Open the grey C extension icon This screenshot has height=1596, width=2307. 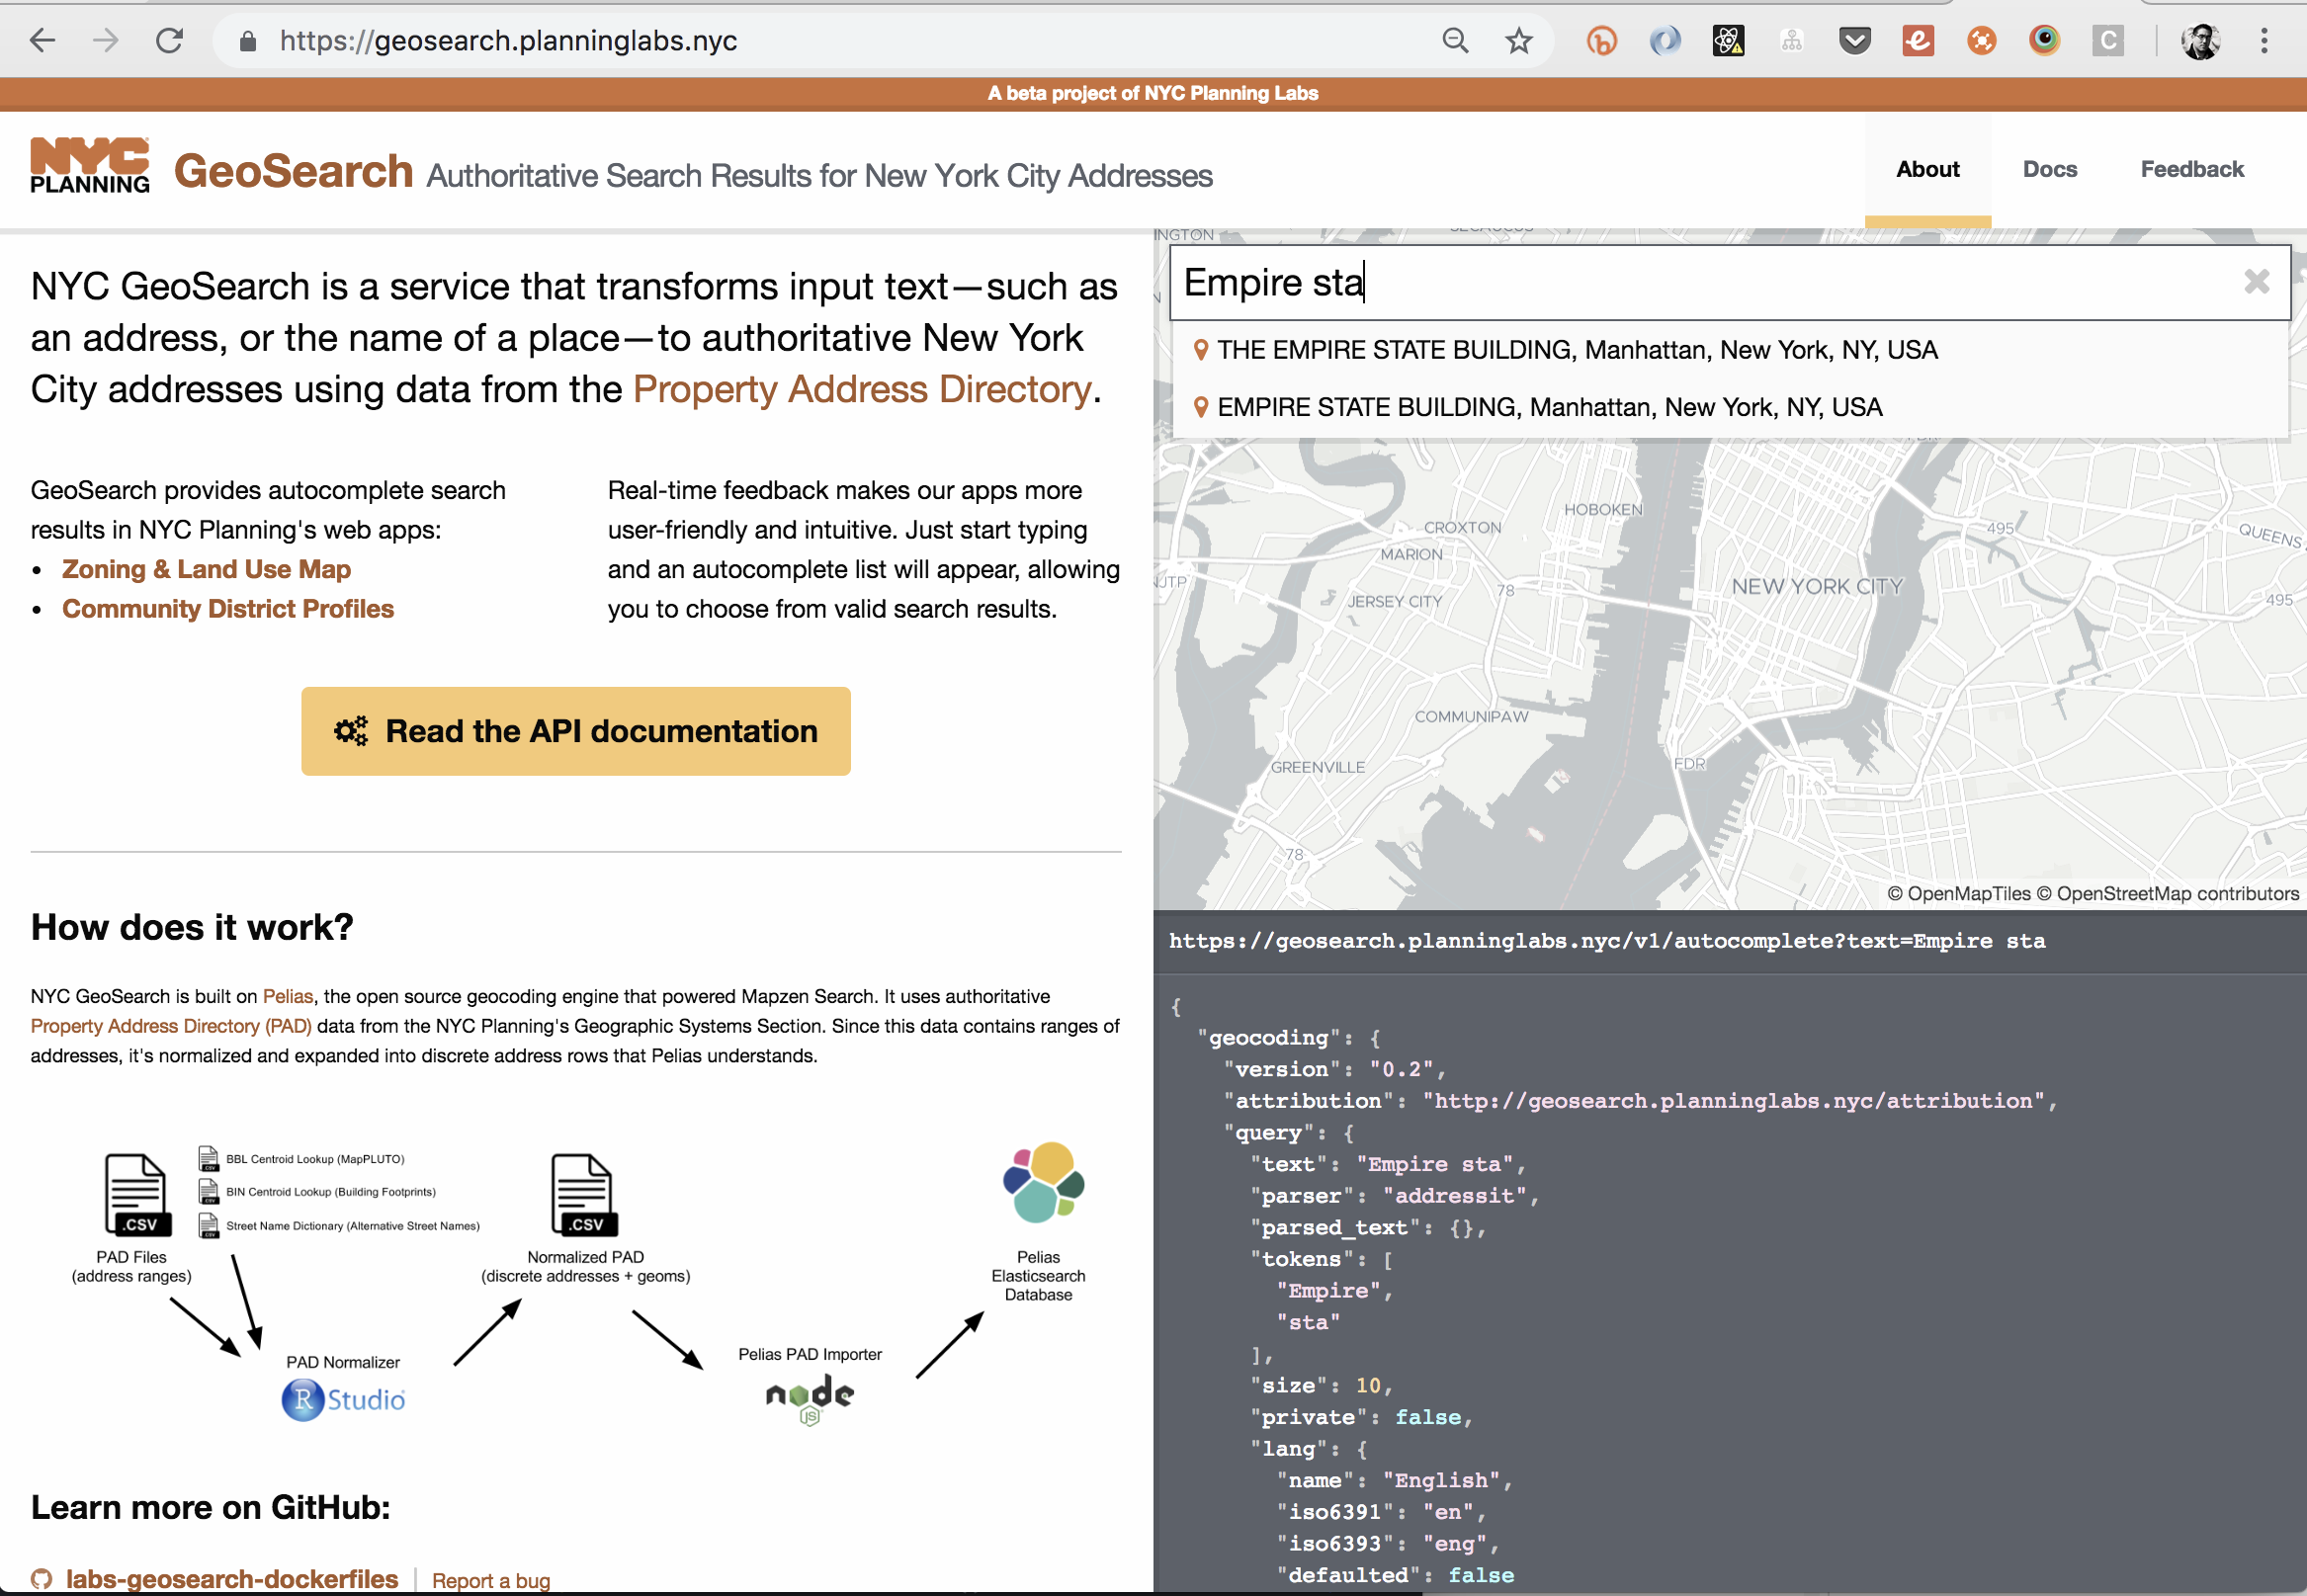(x=2107, y=41)
